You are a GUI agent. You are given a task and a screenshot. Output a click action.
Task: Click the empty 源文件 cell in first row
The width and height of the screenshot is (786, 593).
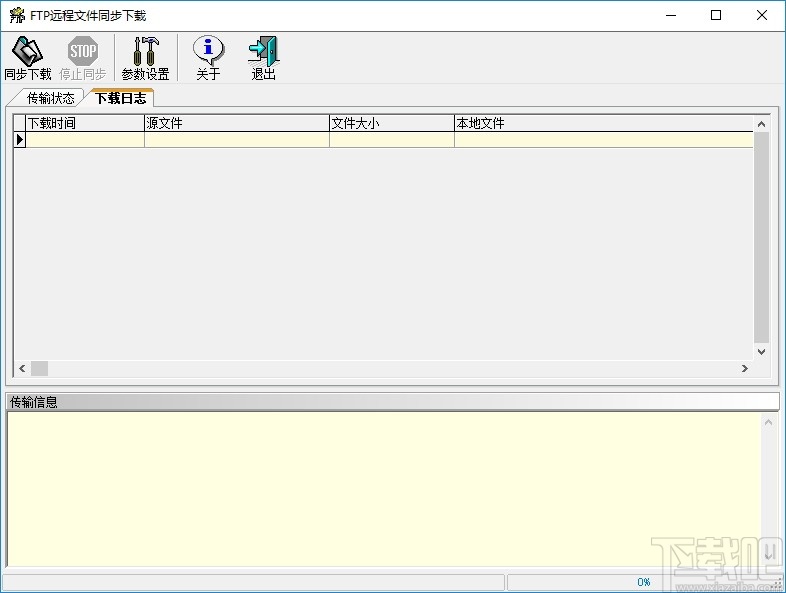coord(237,140)
